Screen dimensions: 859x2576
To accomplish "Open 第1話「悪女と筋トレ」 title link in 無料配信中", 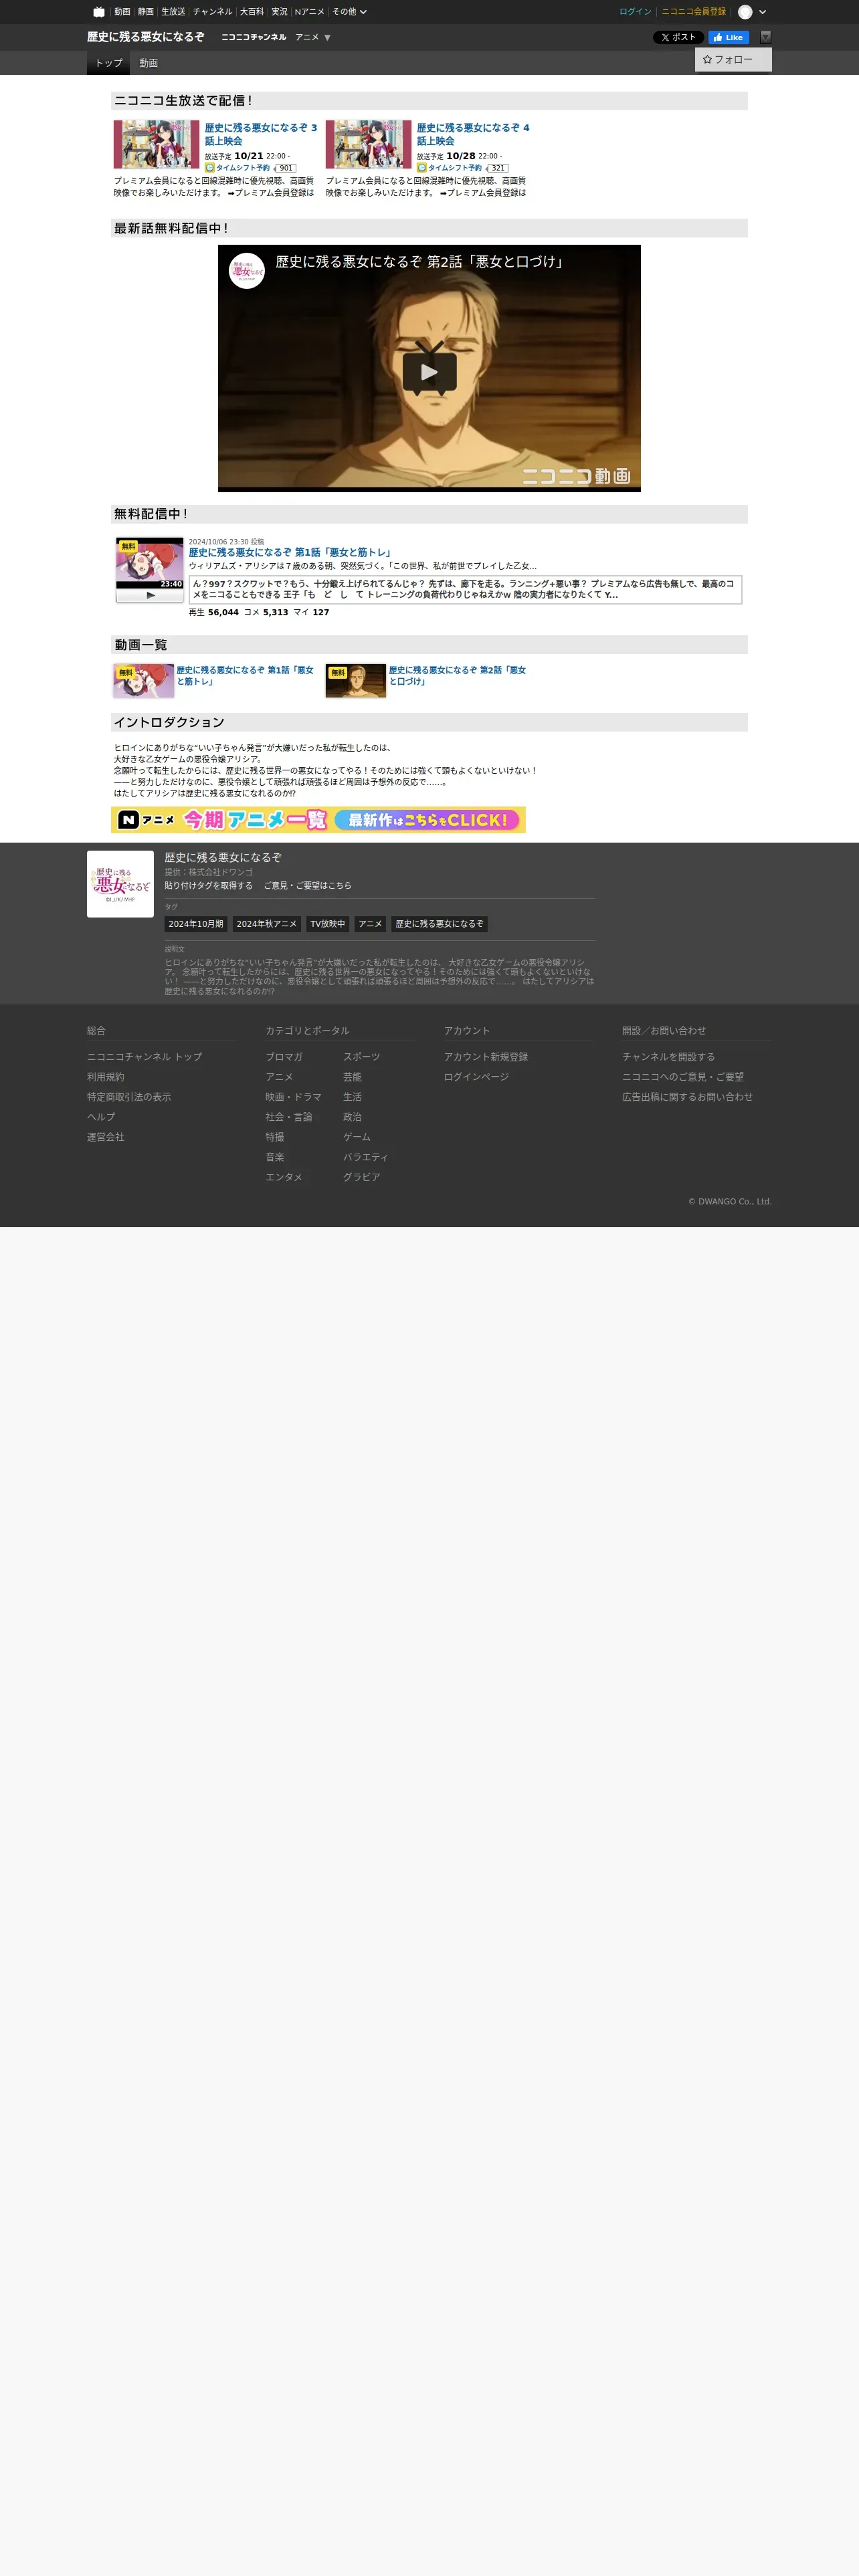I will (x=290, y=552).
